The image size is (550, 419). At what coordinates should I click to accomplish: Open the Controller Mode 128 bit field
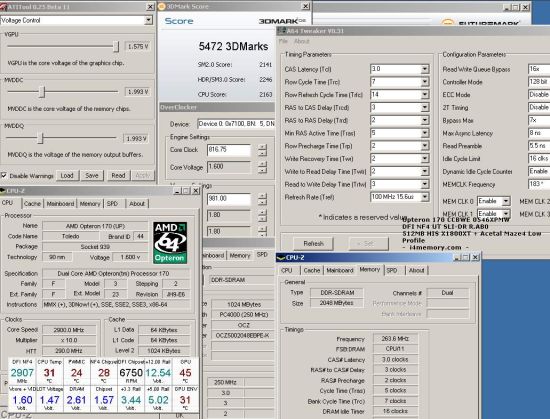click(x=539, y=82)
